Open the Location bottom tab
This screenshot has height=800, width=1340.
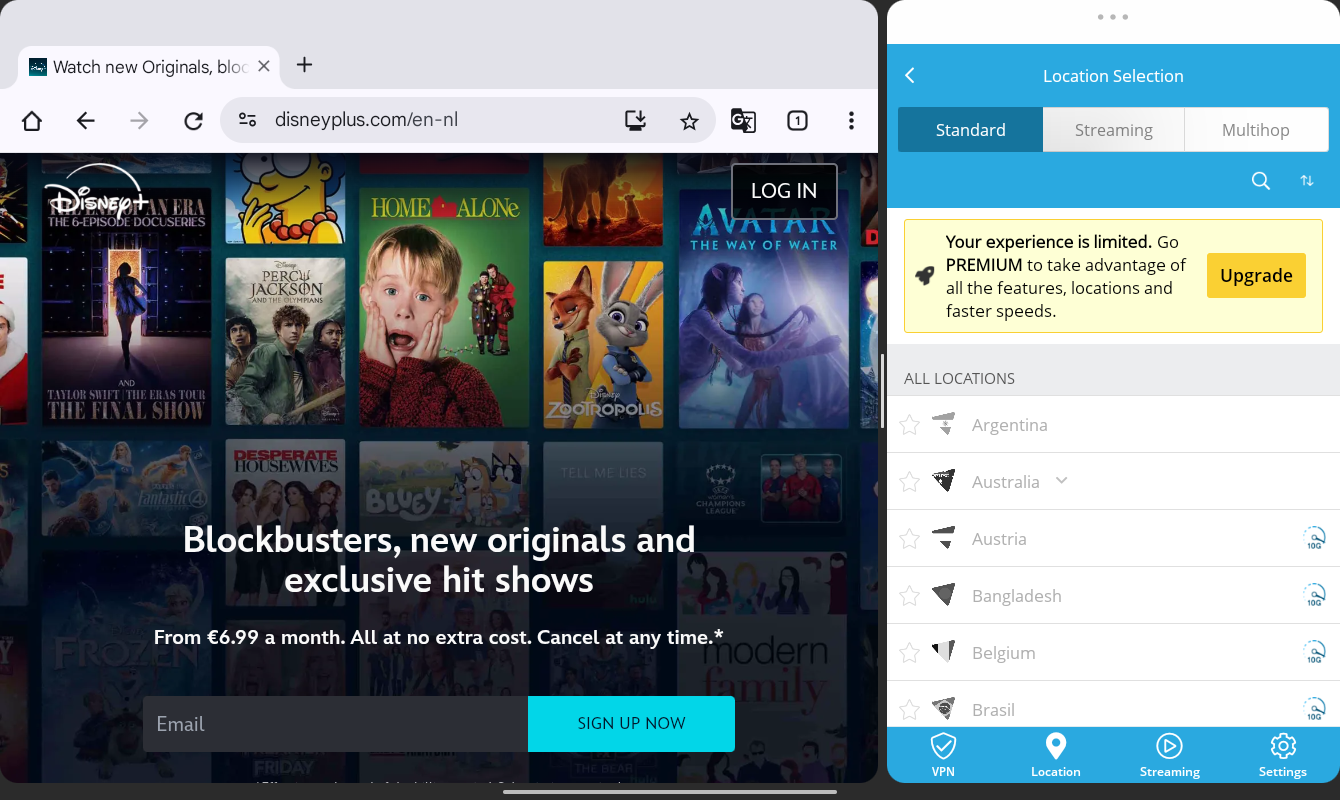[1056, 755]
